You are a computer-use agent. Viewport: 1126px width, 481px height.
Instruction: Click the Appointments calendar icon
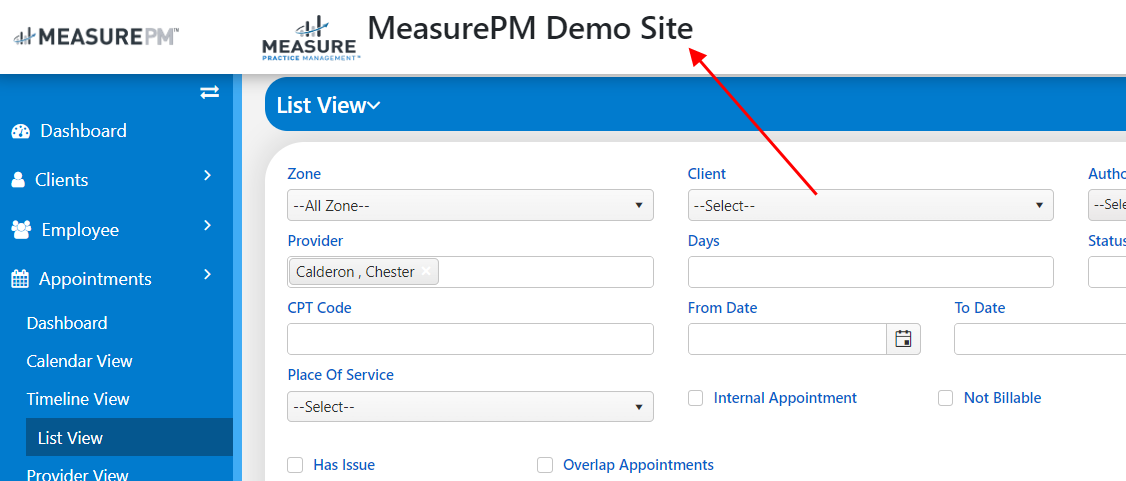pos(20,279)
